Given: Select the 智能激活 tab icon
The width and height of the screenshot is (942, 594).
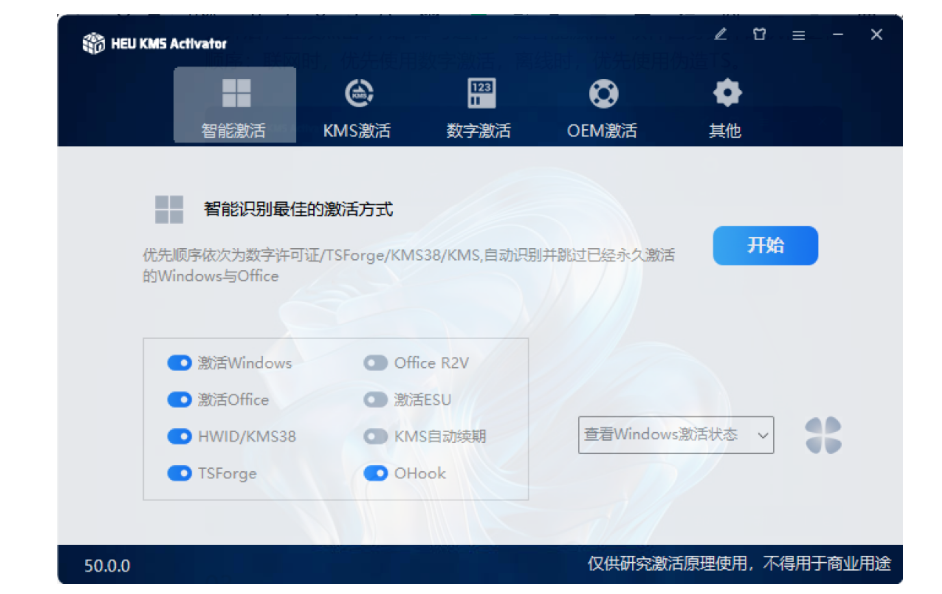Looking at the screenshot, I should tap(238, 94).
